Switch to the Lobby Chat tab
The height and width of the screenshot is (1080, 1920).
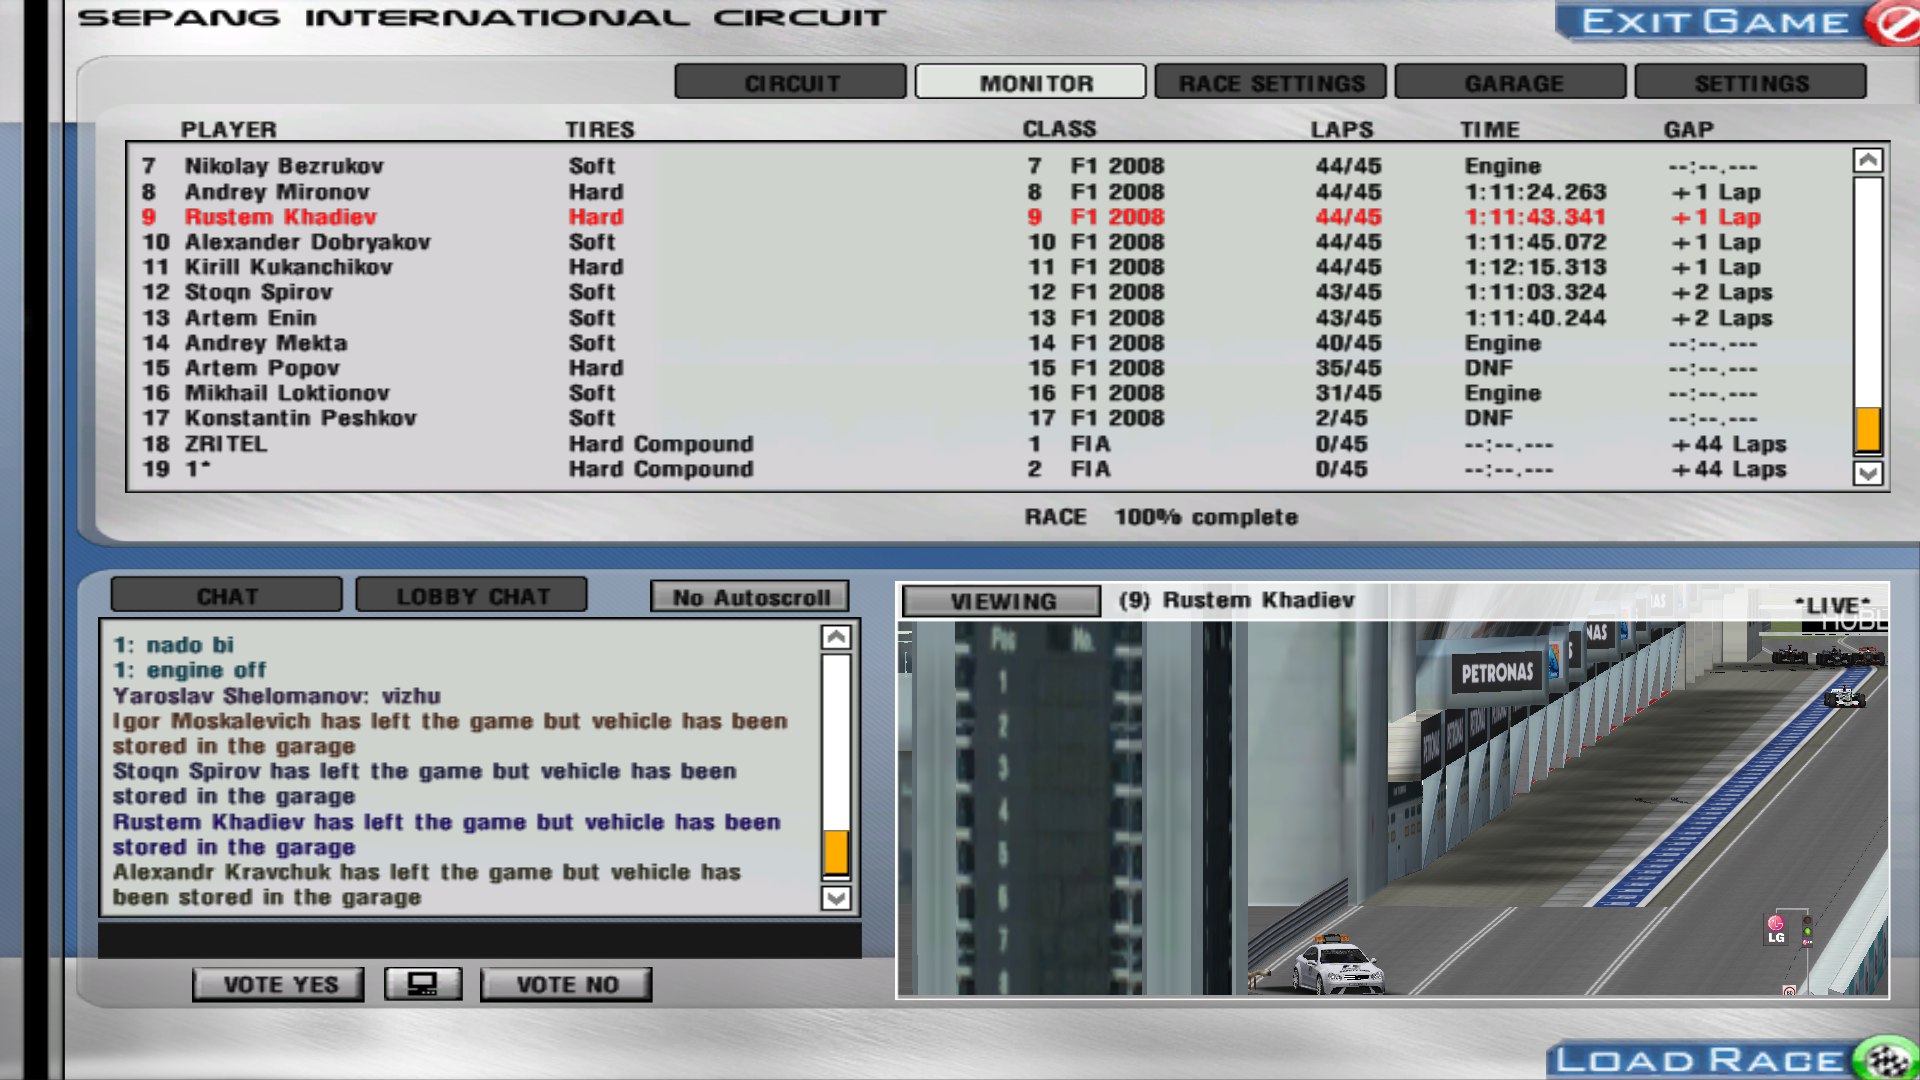point(472,596)
